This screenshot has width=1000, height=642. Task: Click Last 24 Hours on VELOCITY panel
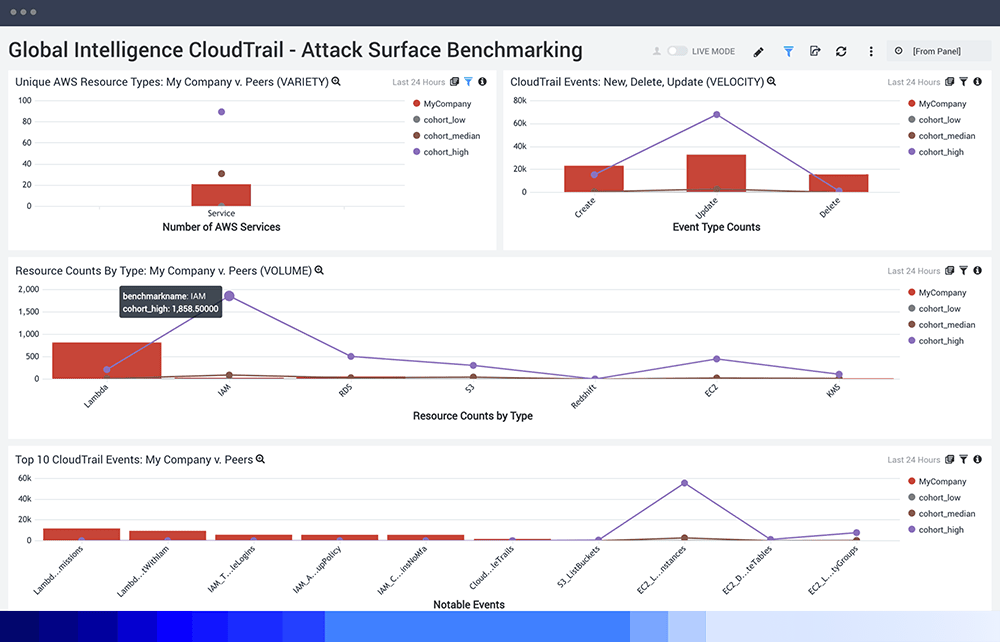click(913, 82)
